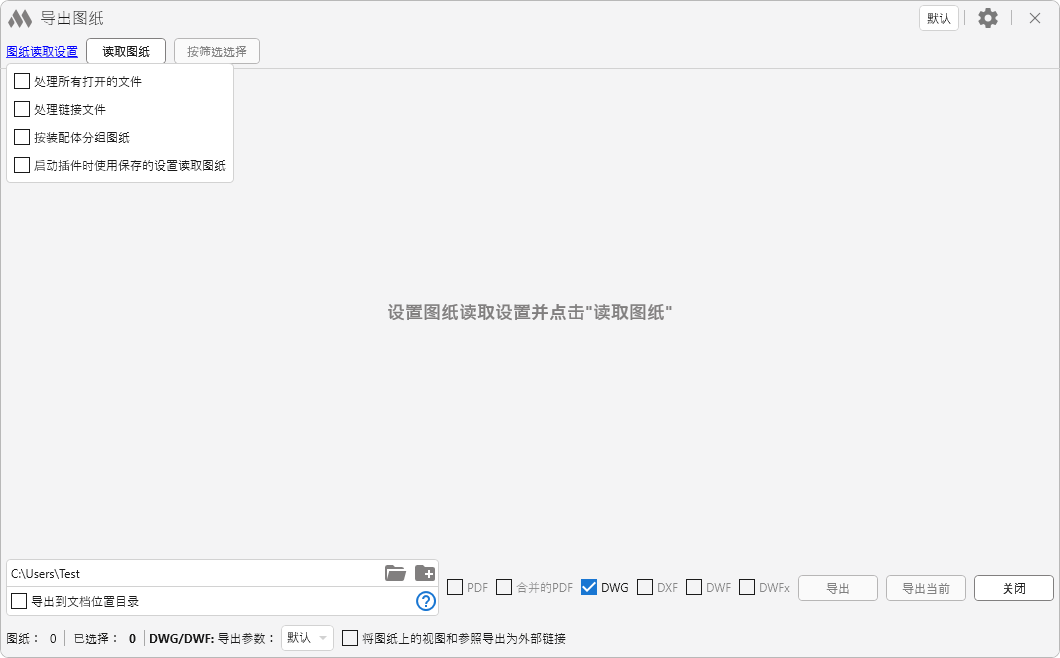Image resolution: width=1060 pixels, height=658 pixels.
Task: Click the new folder icon
Action: click(x=425, y=573)
